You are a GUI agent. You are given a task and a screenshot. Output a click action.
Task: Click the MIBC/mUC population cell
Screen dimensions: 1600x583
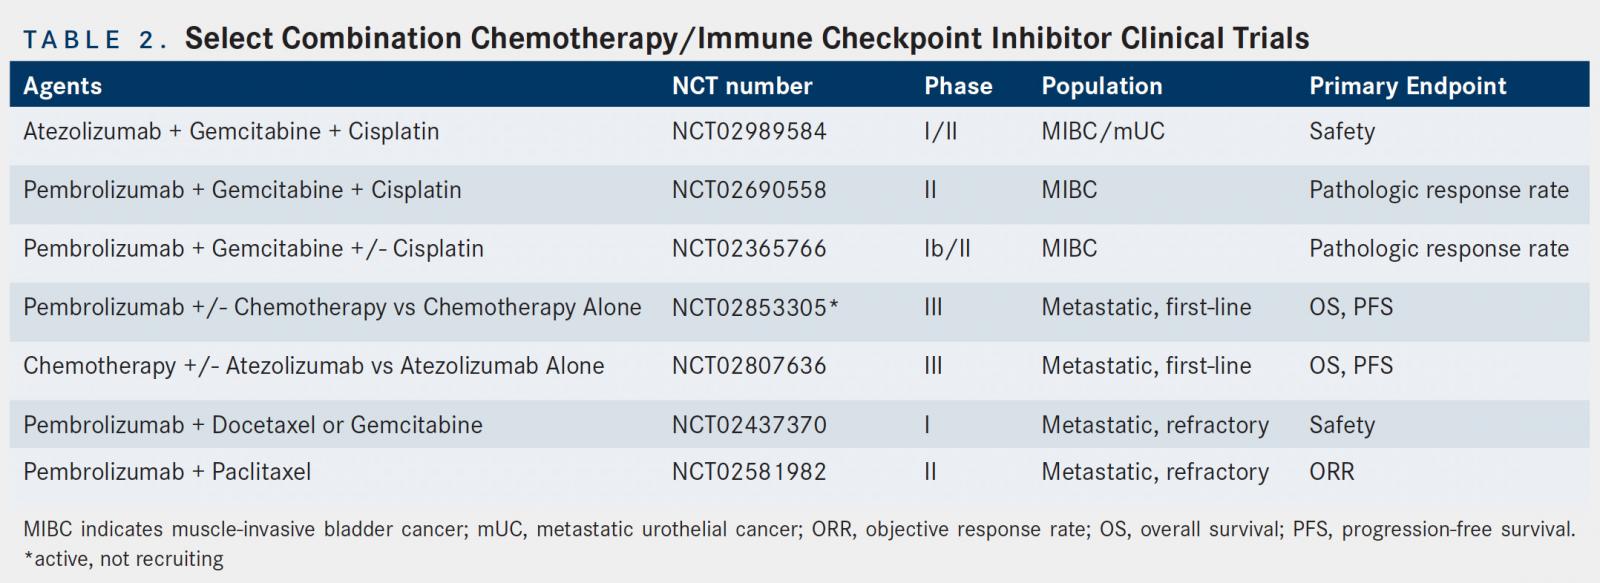pos(1103,131)
